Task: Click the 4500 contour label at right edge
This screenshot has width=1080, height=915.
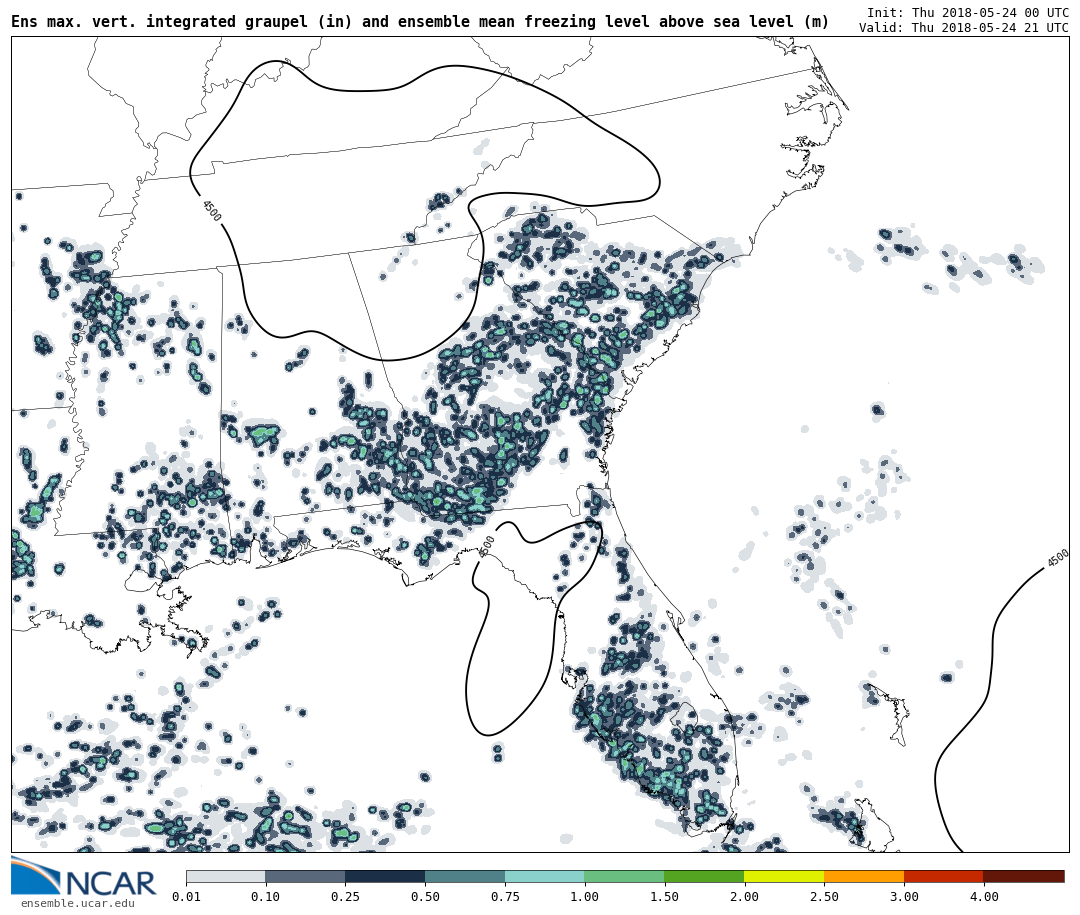Action: pyautogui.click(x=1057, y=558)
